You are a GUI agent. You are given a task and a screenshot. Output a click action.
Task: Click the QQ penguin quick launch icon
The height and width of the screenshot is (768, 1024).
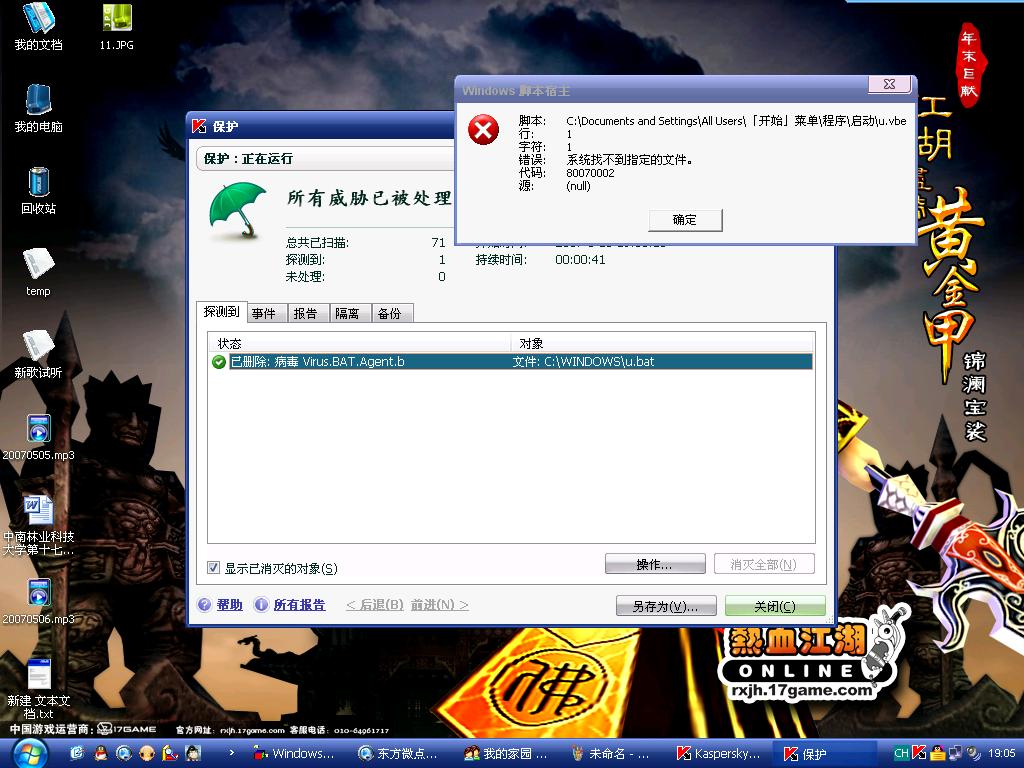pos(101,754)
